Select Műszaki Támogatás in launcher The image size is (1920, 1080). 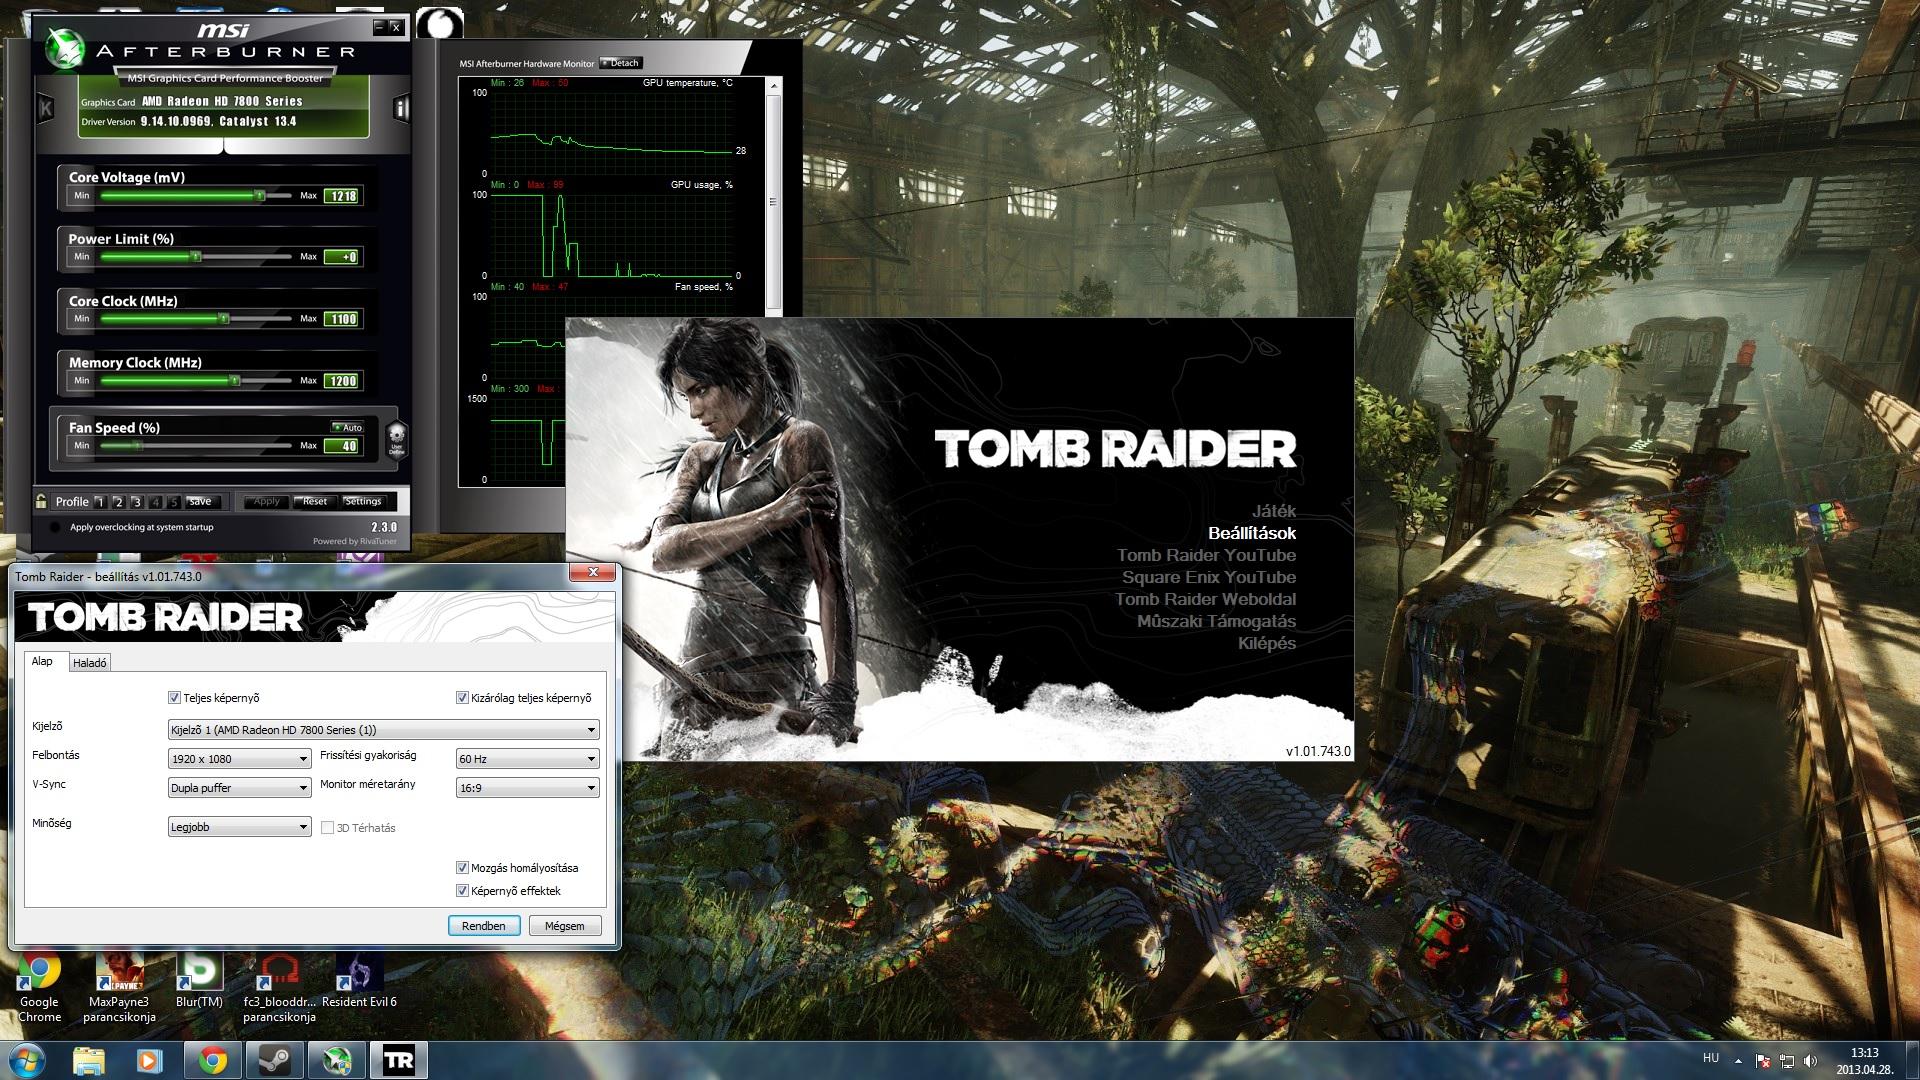1216,621
